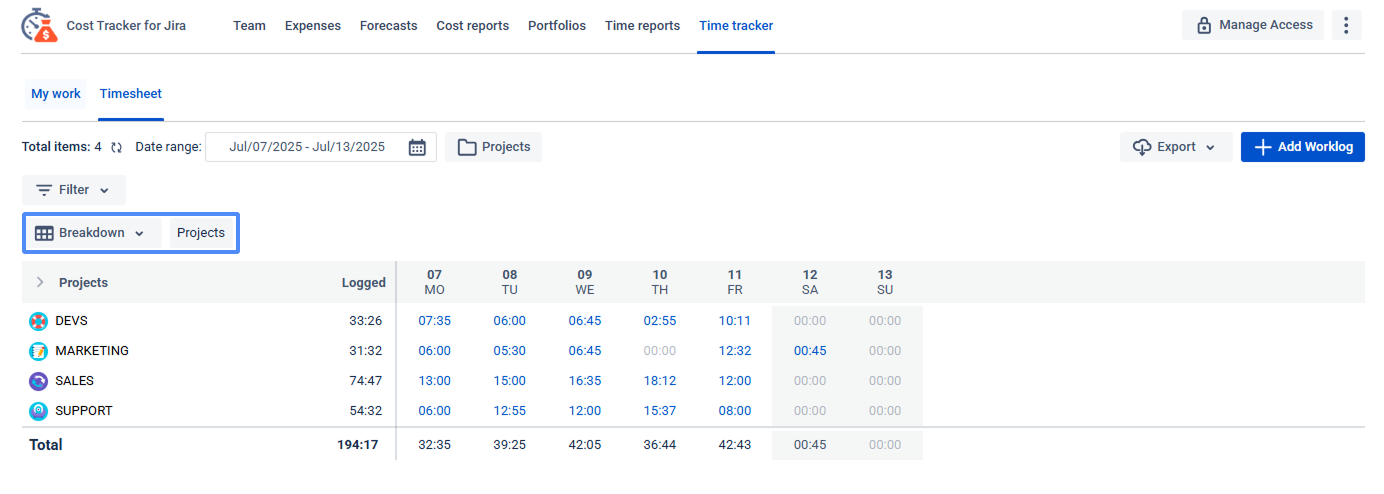This screenshot has width=1384, height=494.
Task: Click SUPPORT Tuesday time 12:55
Action: (x=510, y=411)
